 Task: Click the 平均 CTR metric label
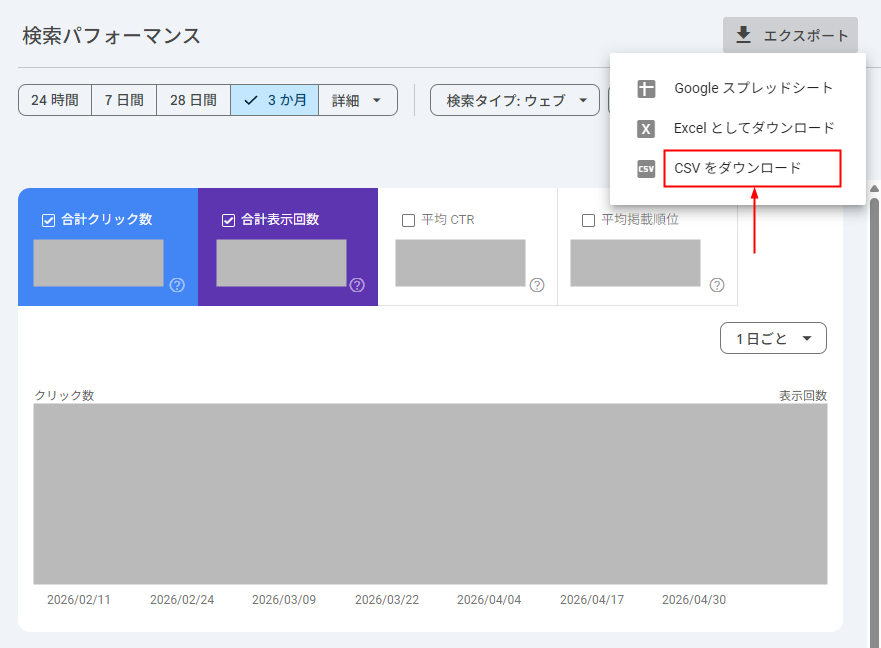[x=448, y=220]
